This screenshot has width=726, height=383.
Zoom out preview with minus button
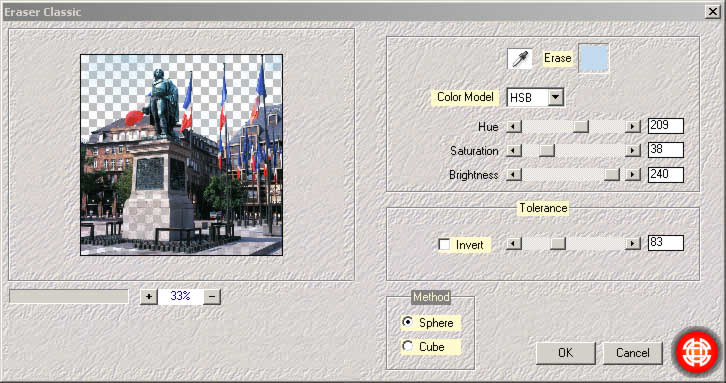point(212,296)
